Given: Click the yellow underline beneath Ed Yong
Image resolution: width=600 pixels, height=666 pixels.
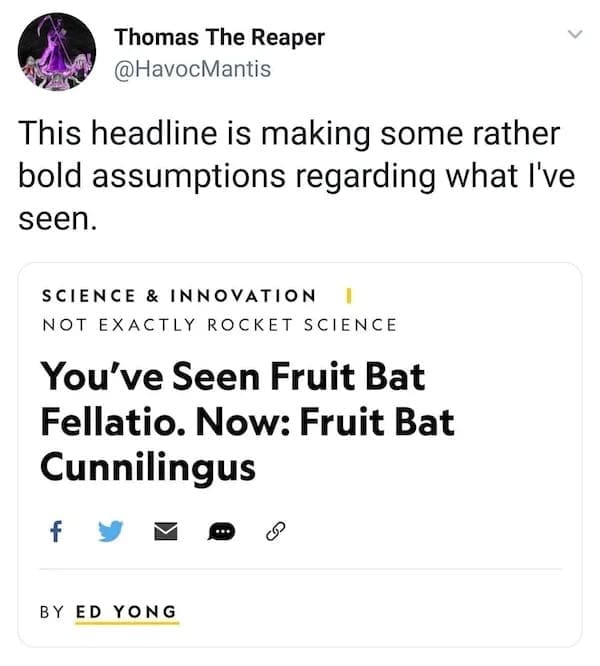Looking at the screenshot, I should coord(126,625).
